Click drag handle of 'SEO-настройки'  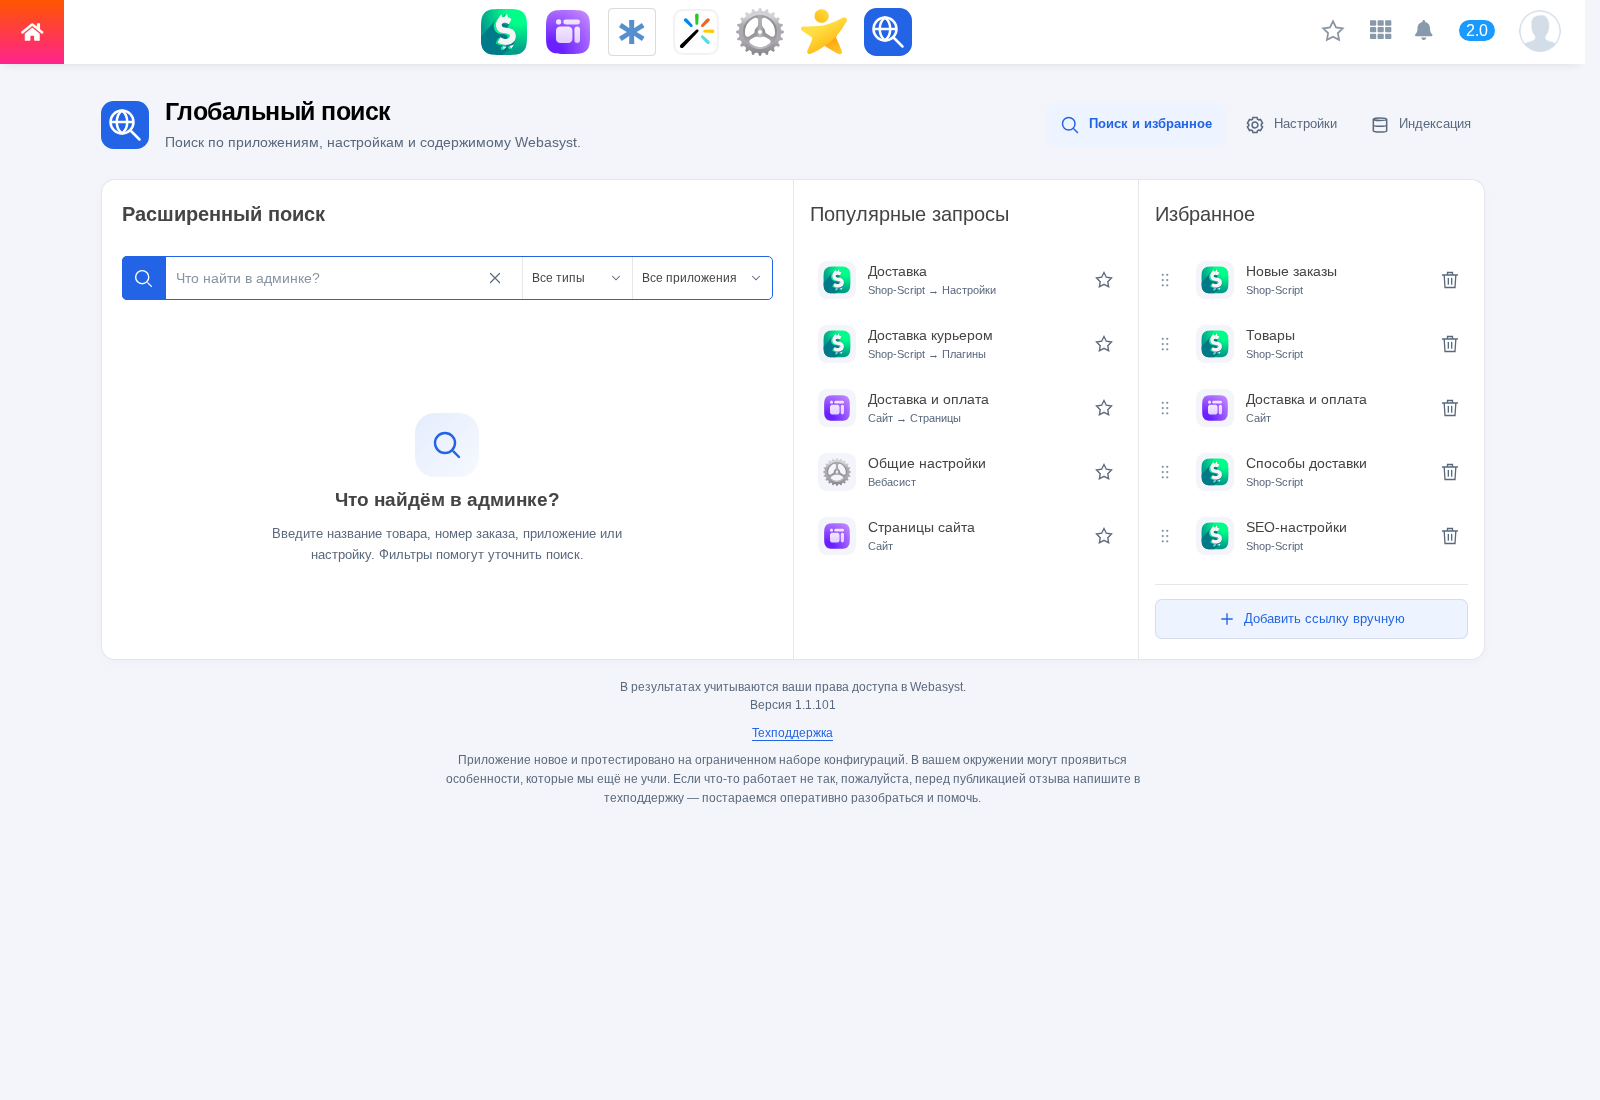point(1165,536)
